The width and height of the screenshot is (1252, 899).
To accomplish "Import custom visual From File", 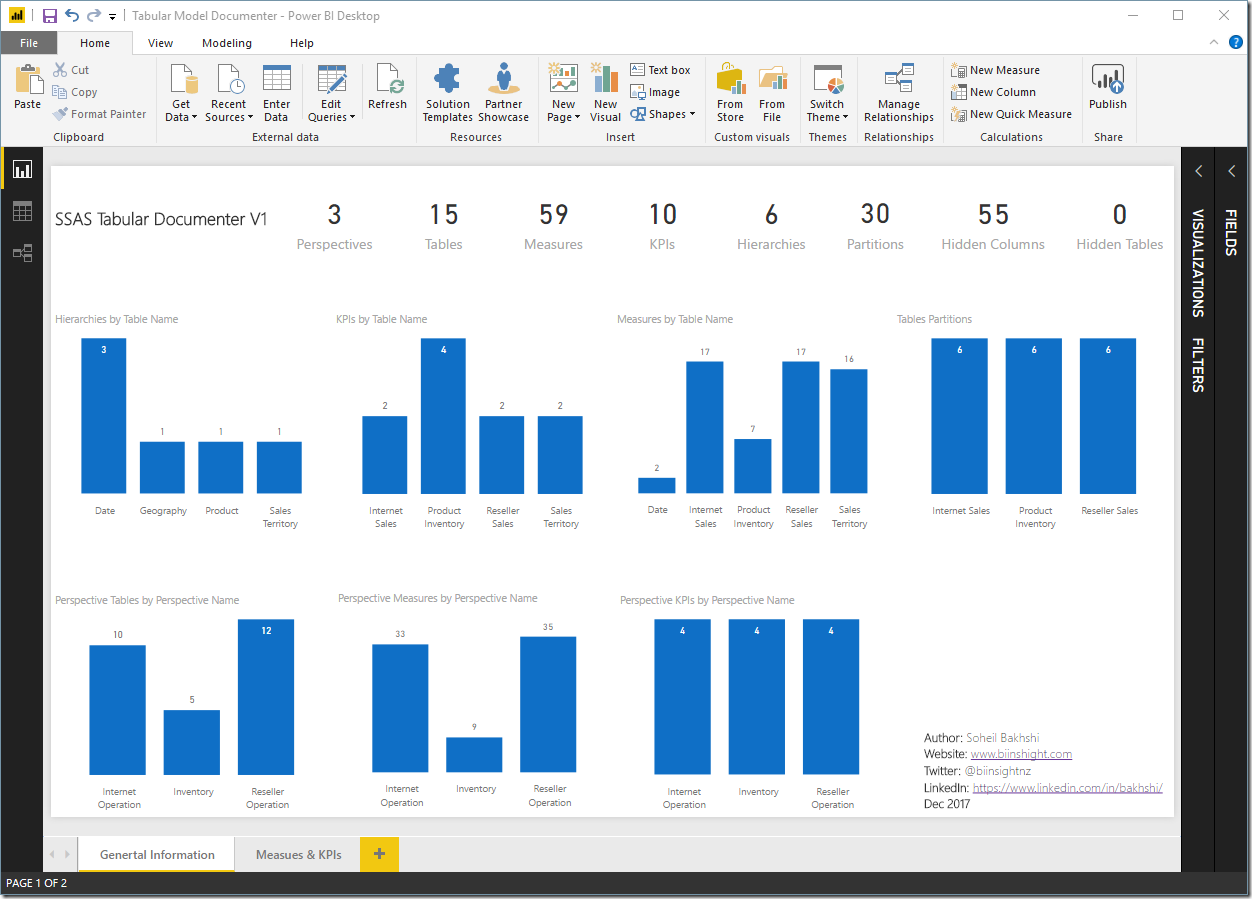I will click(772, 92).
